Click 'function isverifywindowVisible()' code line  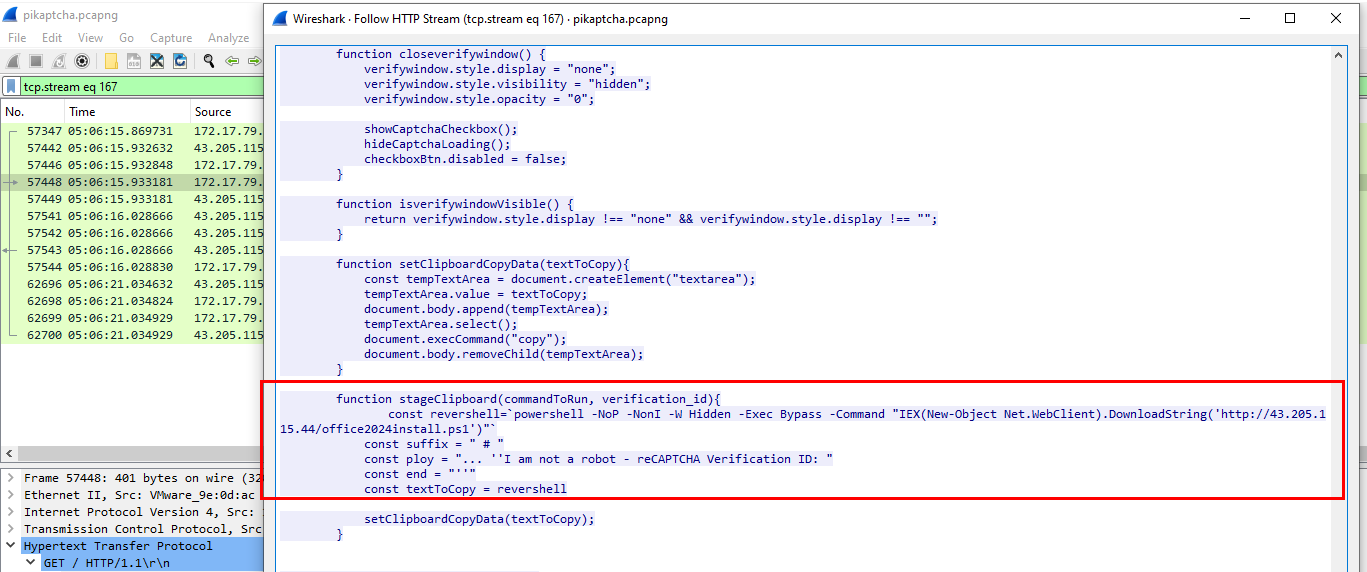coord(455,204)
